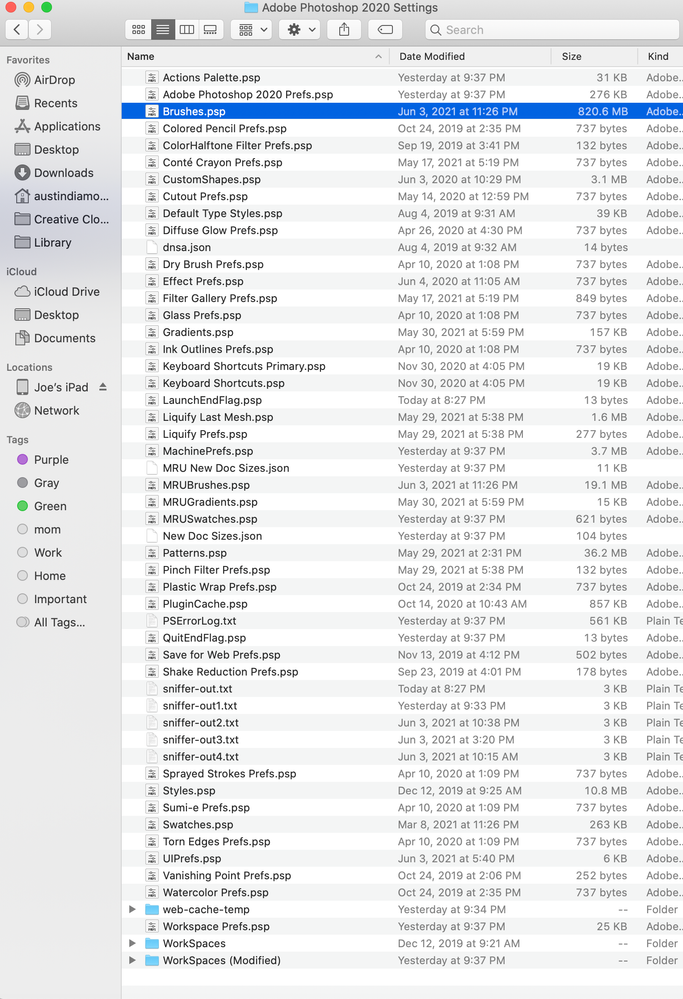The image size is (683, 999).
Task: Go forward with the right chevron button
Action: [x=40, y=29]
